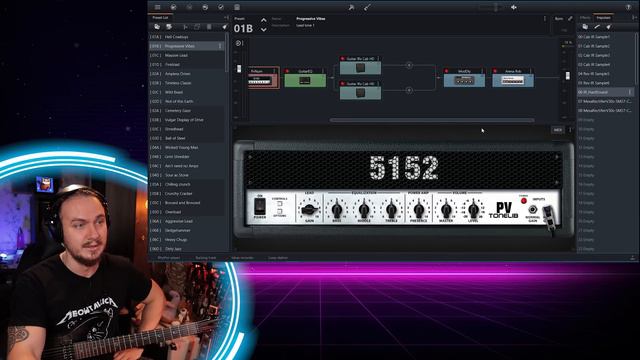Click the description field Lead tone 1
Viewport: 640px width, 360px height.
coord(305,25)
